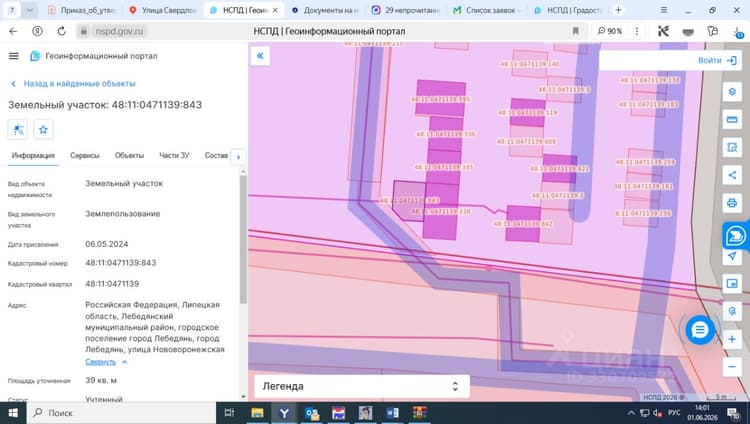
Task: Click the my-location arrow tool
Action: (x=732, y=256)
